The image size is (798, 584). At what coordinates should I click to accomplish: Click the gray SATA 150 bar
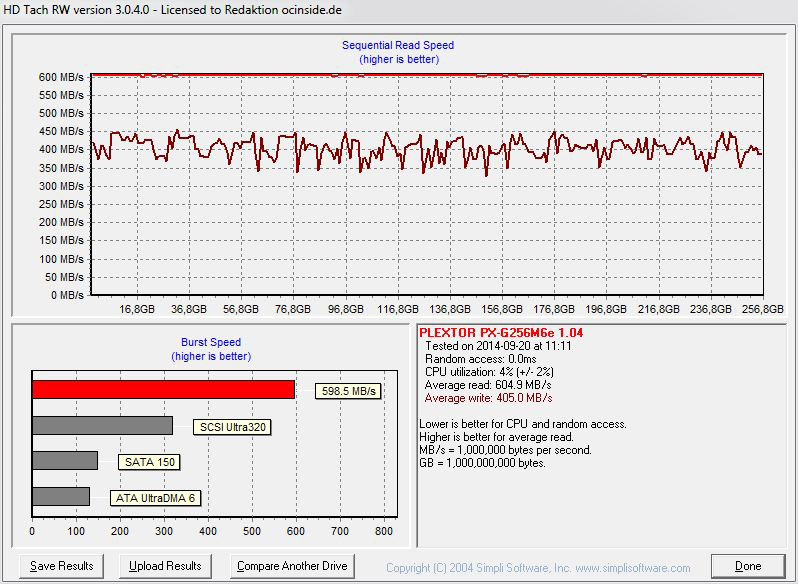point(65,460)
